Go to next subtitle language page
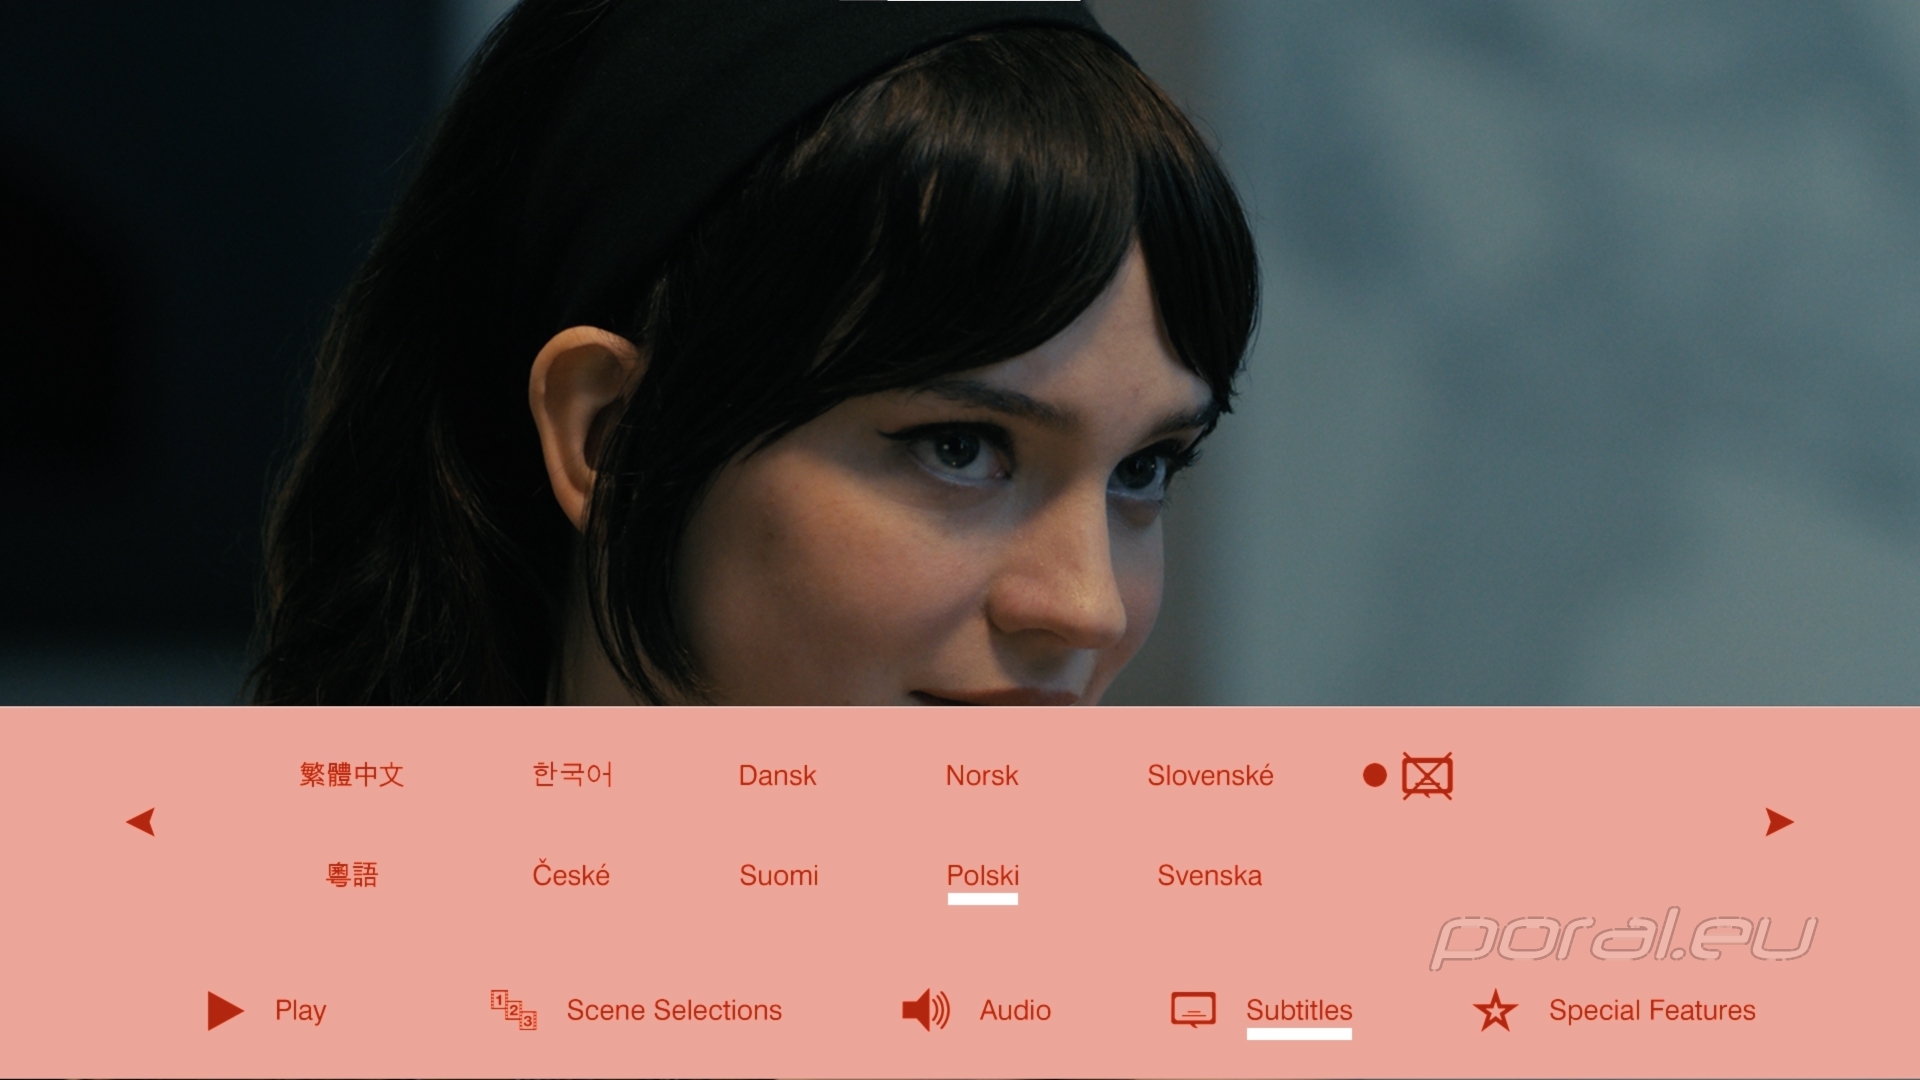This screenshot has width=1920, height=1080. tap(1779, 822)
